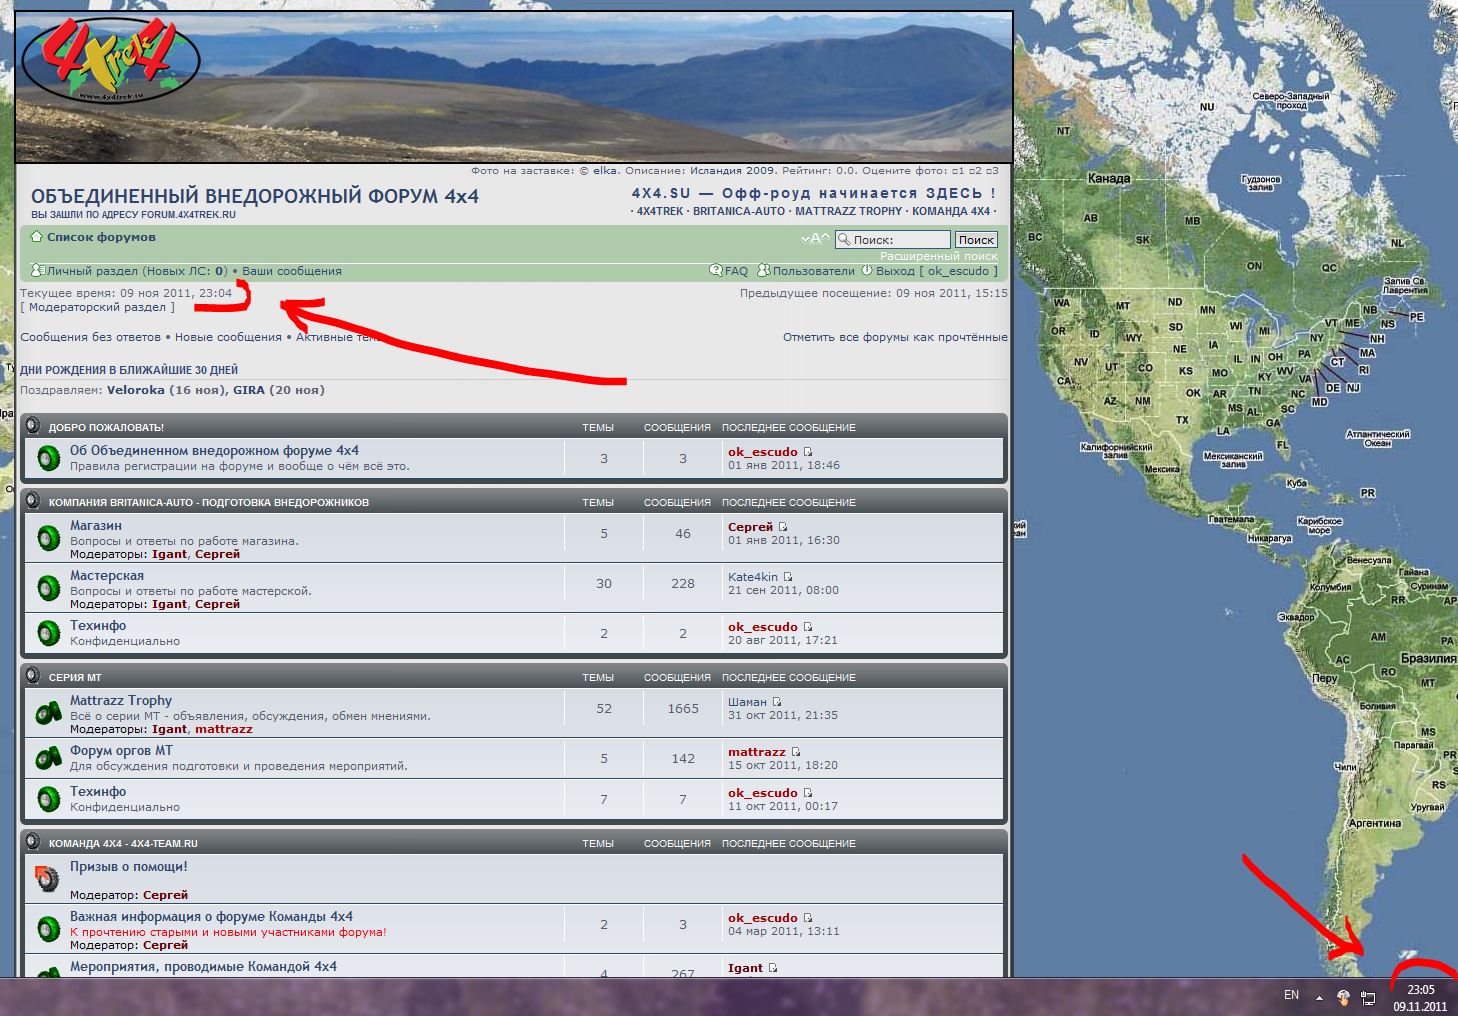Show hidden system tray icons arrow
The image size is (1458, 1016).
[x=1319, y=997]
